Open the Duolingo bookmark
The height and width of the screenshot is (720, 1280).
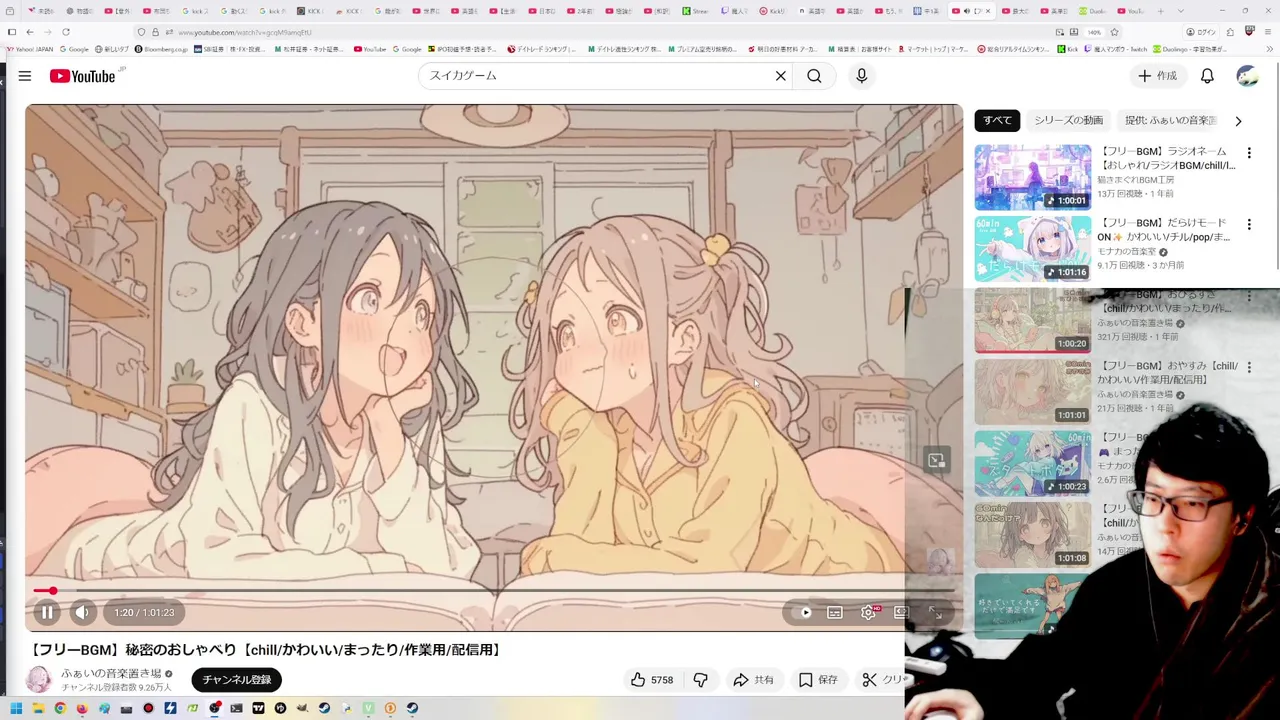click(x=1190, y=49)
